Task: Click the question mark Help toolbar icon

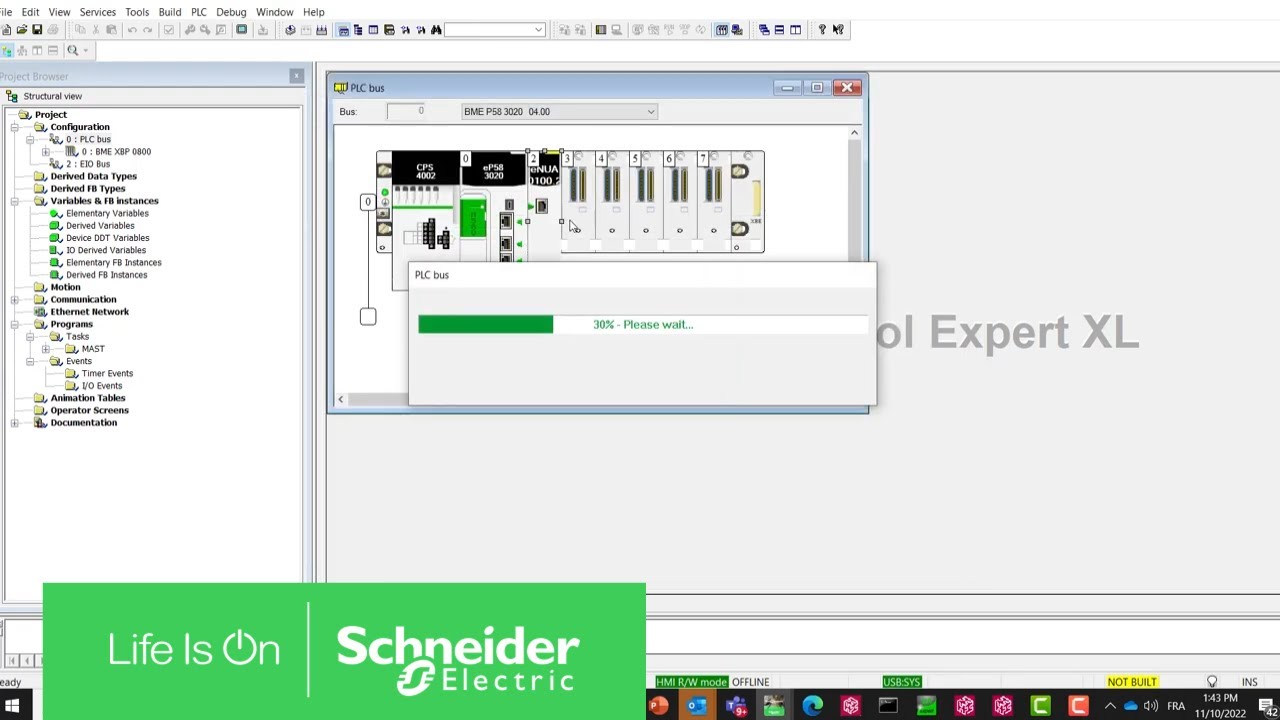Action: click(x=822, y=30)
